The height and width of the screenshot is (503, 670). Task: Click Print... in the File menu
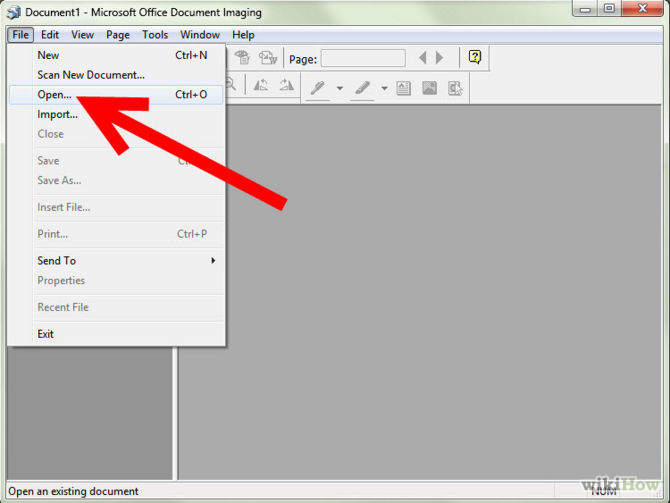click(x=116, y=234)
